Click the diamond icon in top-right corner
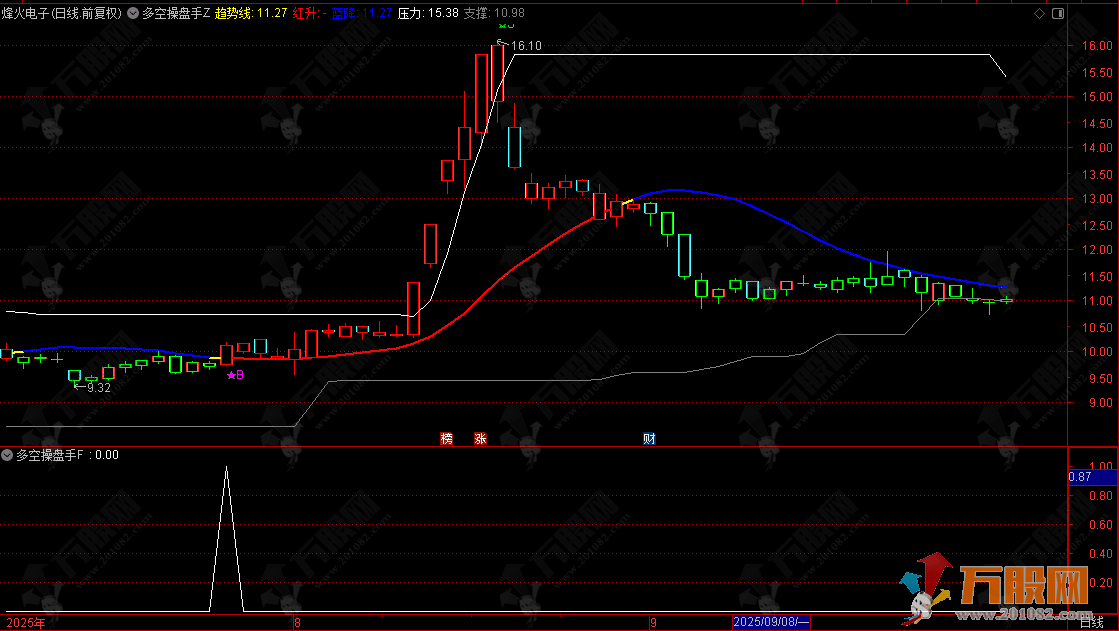The height and width of the screenshot is (631, 1119). pyautogui.click(x=1039, y=13)
